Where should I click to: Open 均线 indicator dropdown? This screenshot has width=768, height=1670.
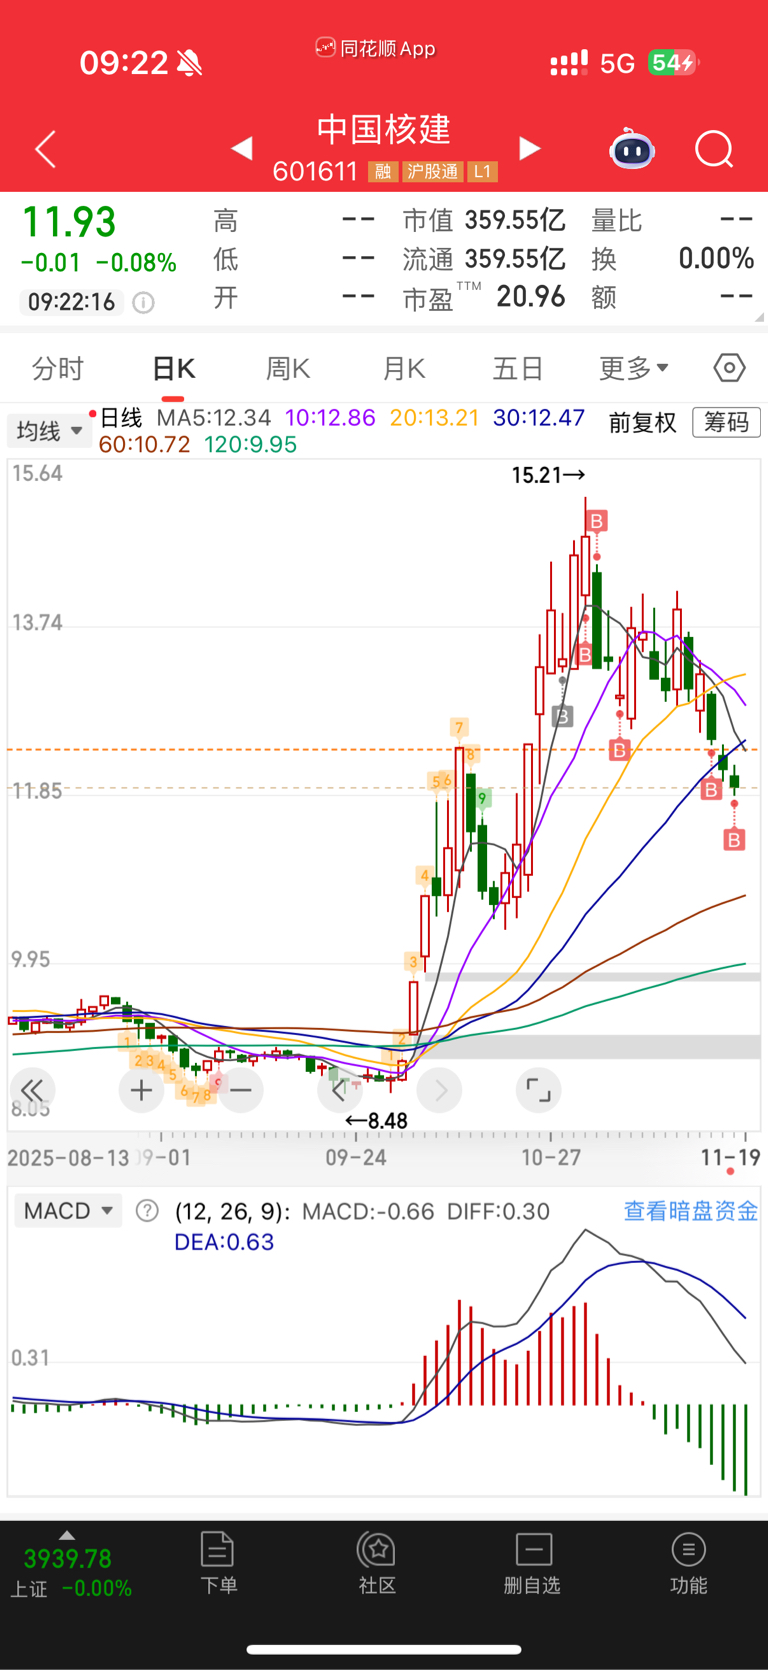point(48,431)
